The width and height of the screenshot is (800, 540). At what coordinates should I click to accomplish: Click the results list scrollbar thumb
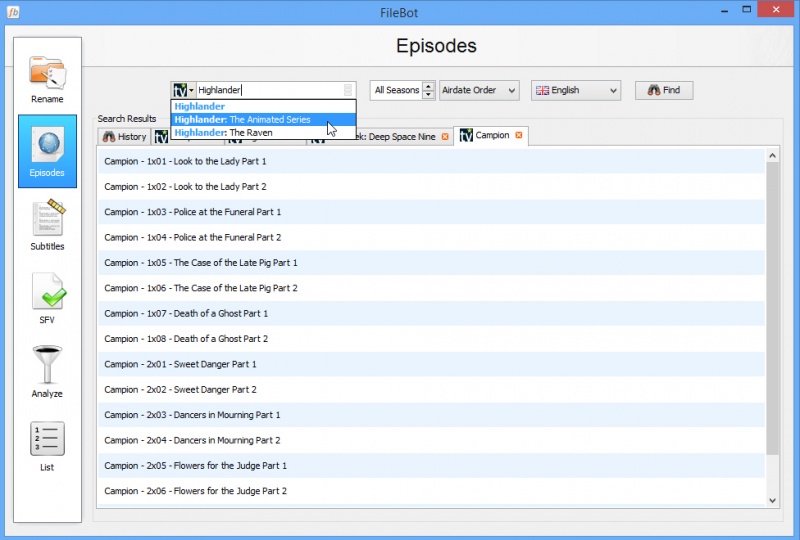(x=772, y=309)
